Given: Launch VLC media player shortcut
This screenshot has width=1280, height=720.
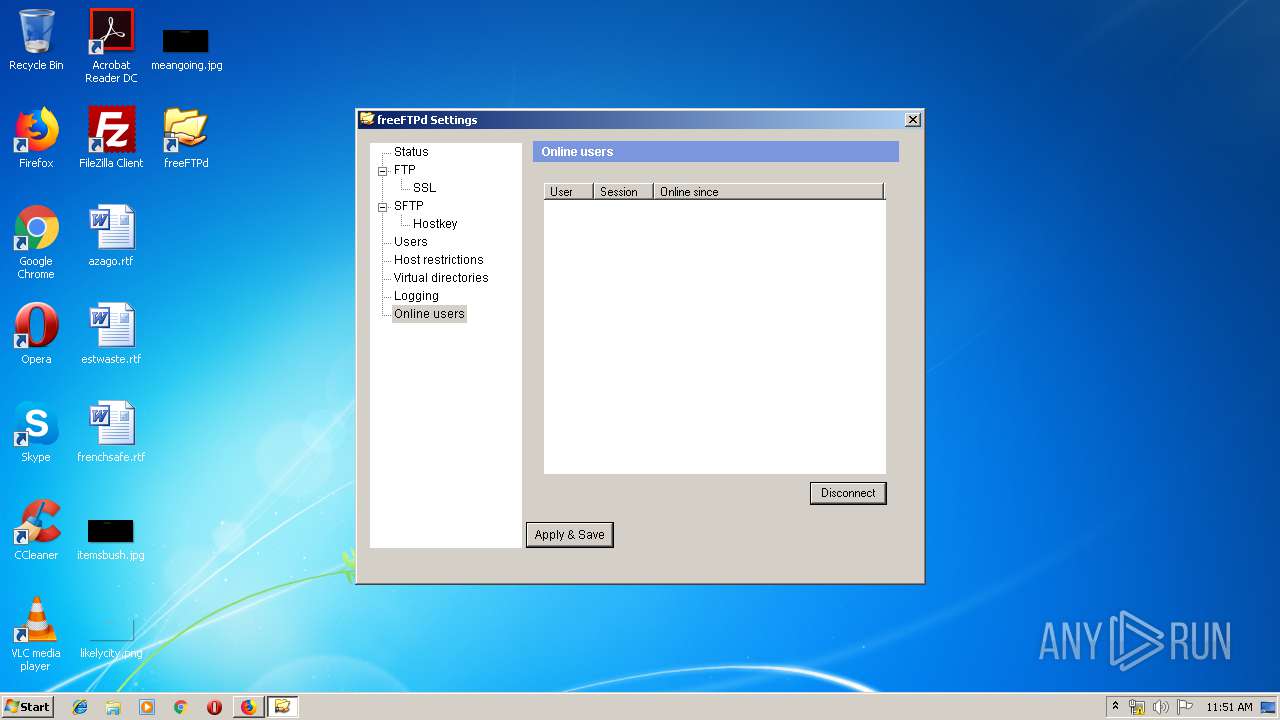Looking at the screenshot, I should (36, 634).
